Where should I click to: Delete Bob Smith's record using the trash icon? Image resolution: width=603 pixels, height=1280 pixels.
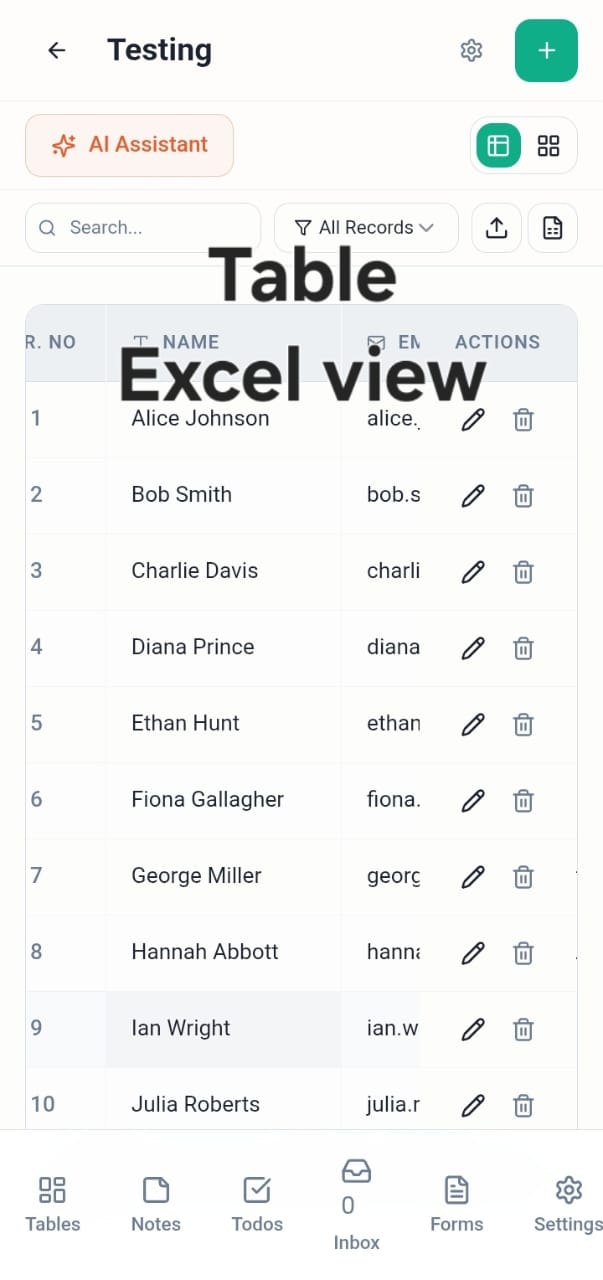coord(522,496)
